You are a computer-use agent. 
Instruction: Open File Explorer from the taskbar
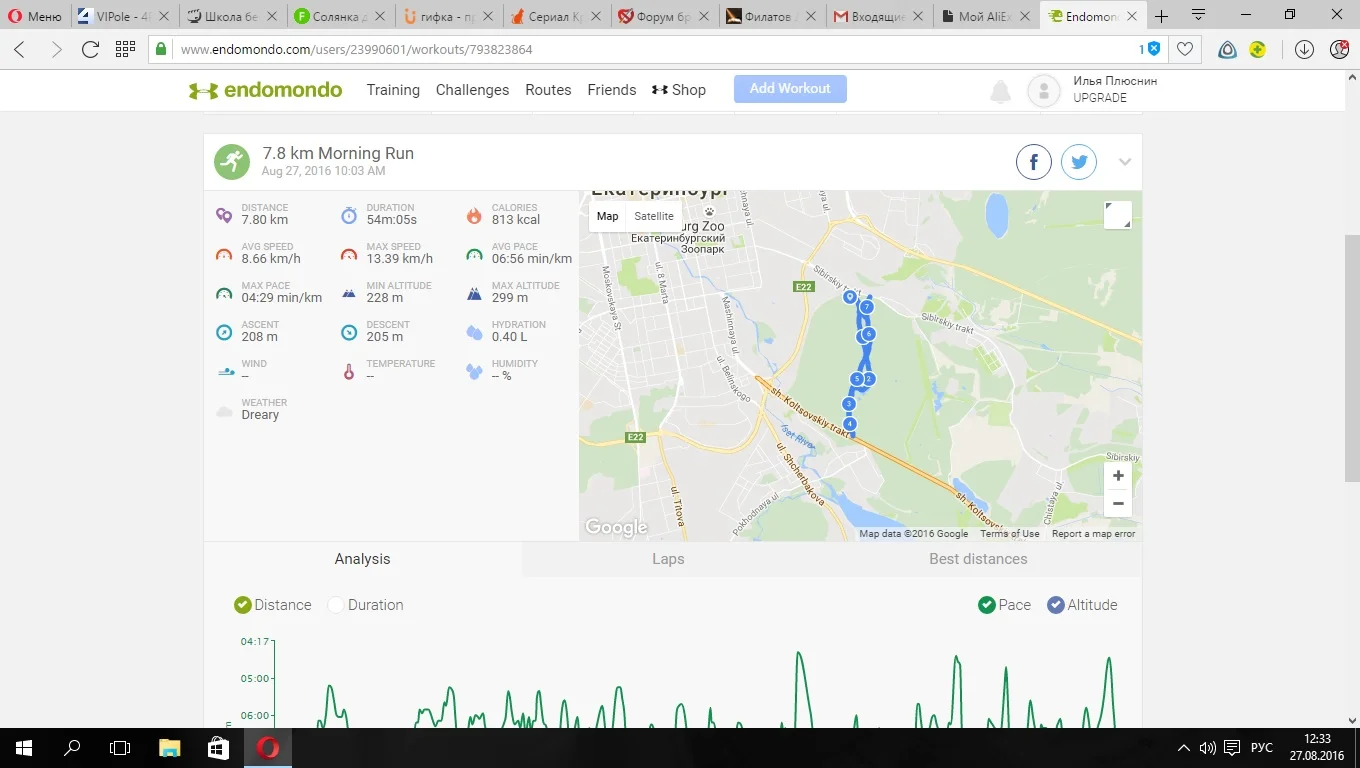pyautogui.click(x=170, y=748)
